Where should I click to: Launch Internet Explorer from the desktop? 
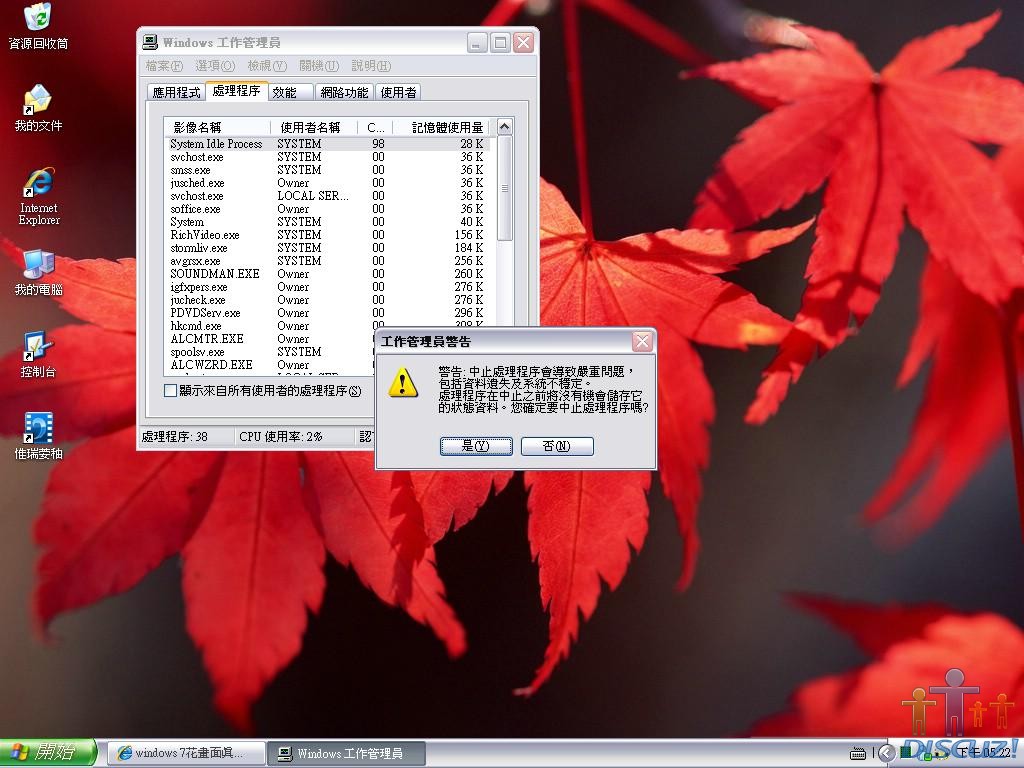pyautogui.click(x=39, y=184)
